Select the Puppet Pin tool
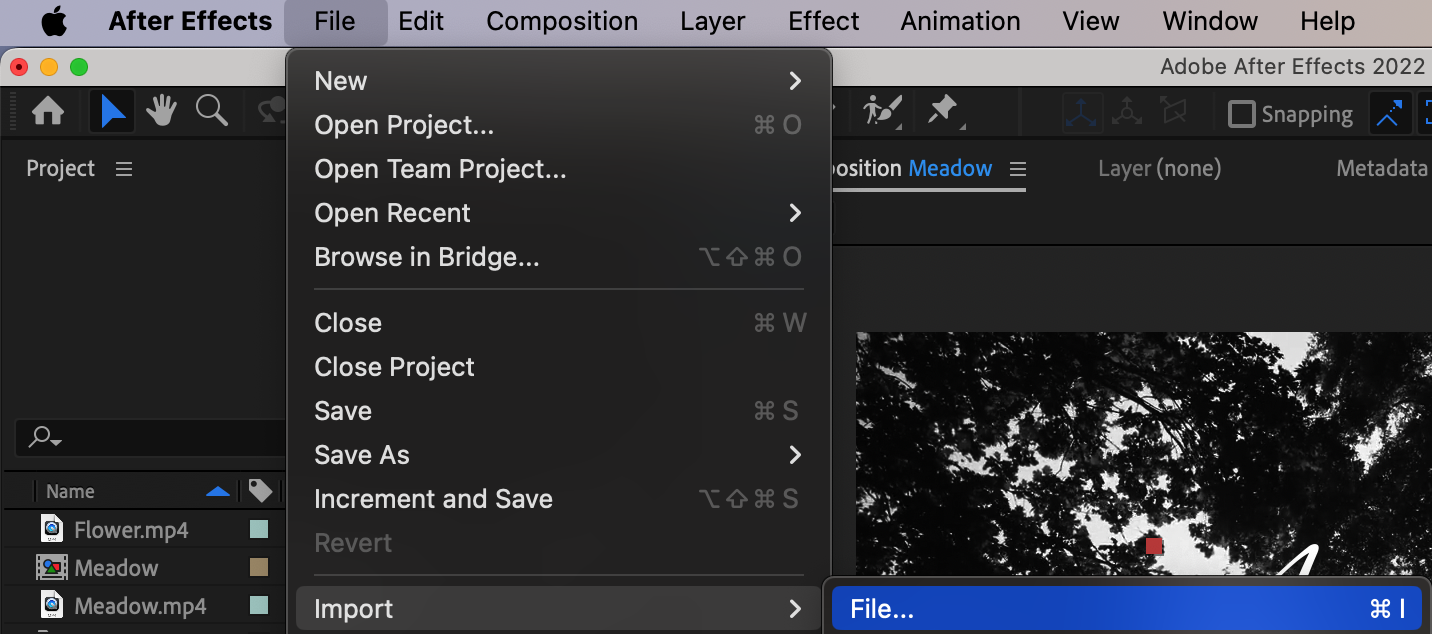The image size is (1432, 634). tap(943, 112)
